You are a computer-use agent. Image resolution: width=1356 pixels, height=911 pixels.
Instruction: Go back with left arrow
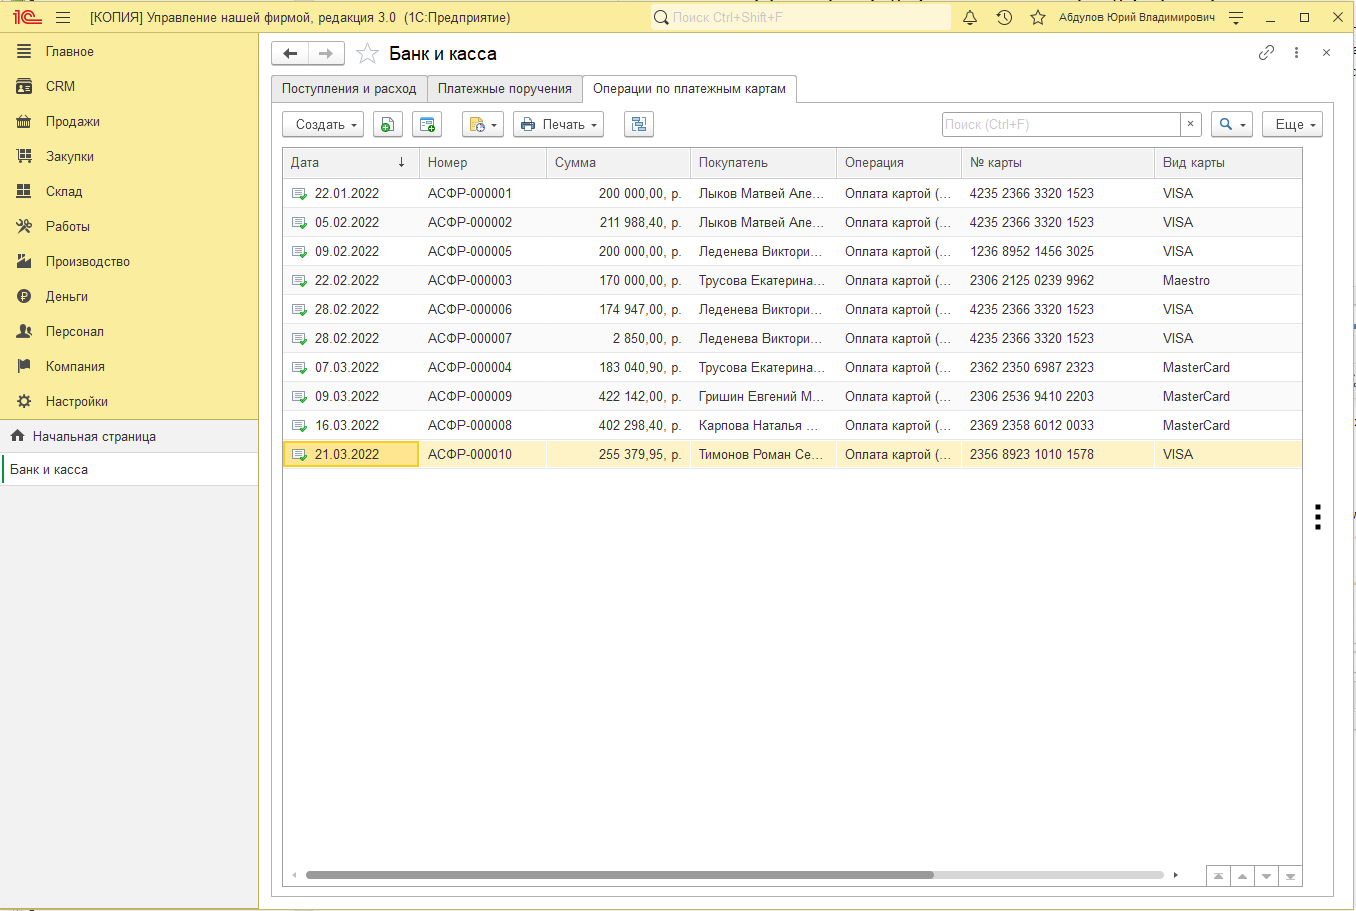tap(290, 53)
